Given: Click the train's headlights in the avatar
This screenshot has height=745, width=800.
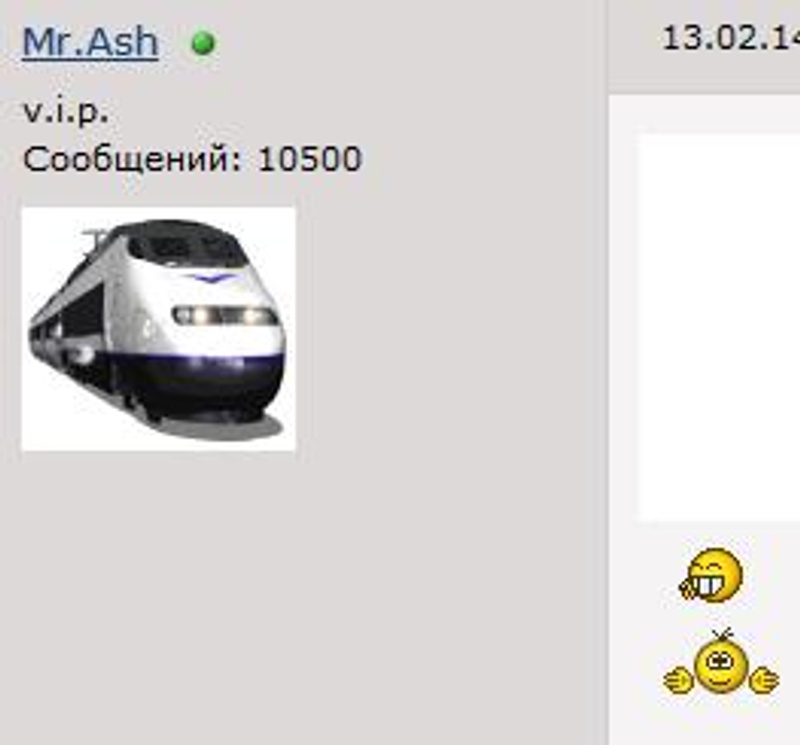Looking at the screenshot, I should [x=226, y=316].
